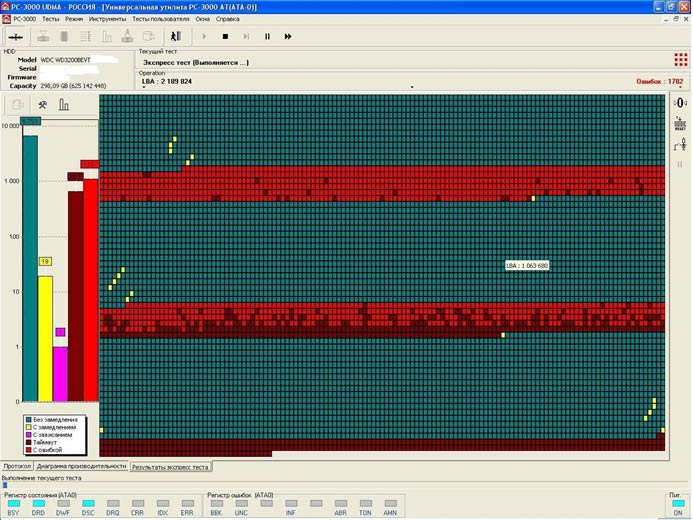Click the BBK error register indicator
This screenshot has width=693, height=520.
tap(217, 504)
